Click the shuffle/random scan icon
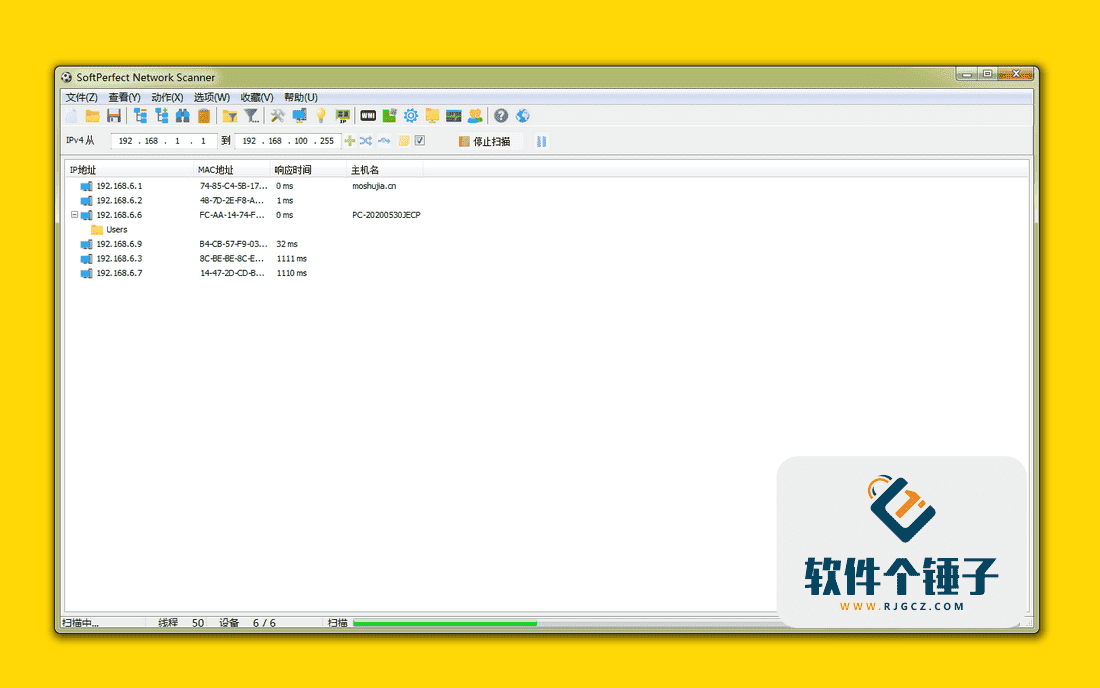 (364, 140)
